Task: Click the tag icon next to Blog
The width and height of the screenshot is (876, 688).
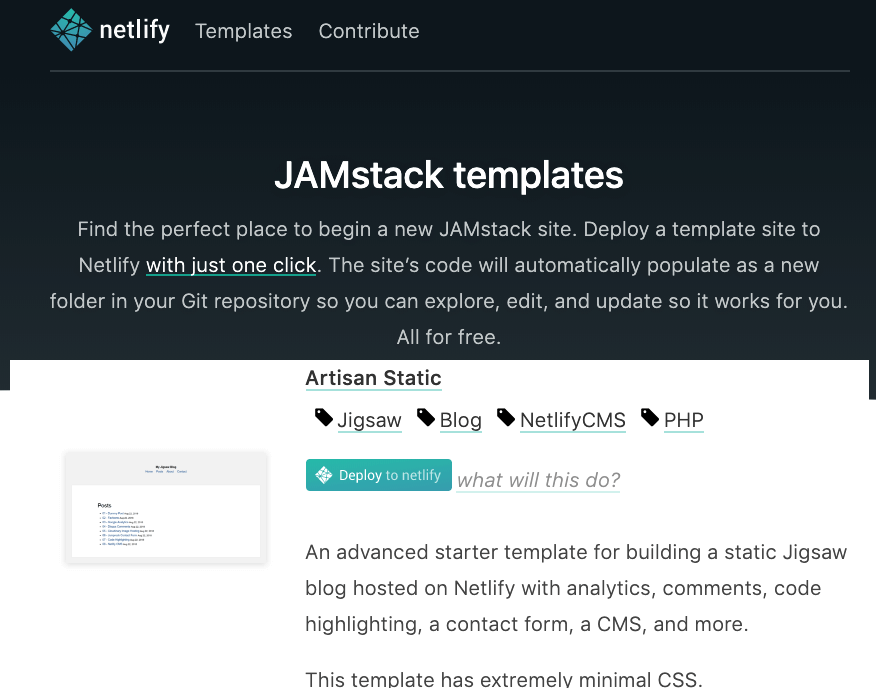Action: click(x=426, y=417)
